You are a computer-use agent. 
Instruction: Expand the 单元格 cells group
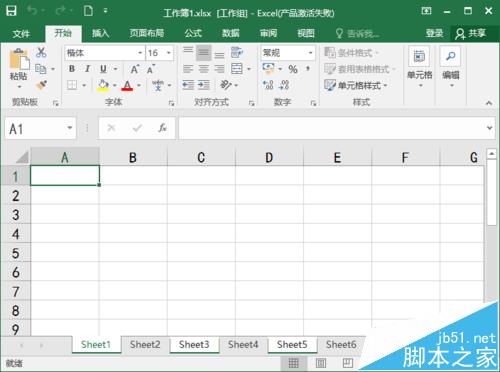coord(419,68)
